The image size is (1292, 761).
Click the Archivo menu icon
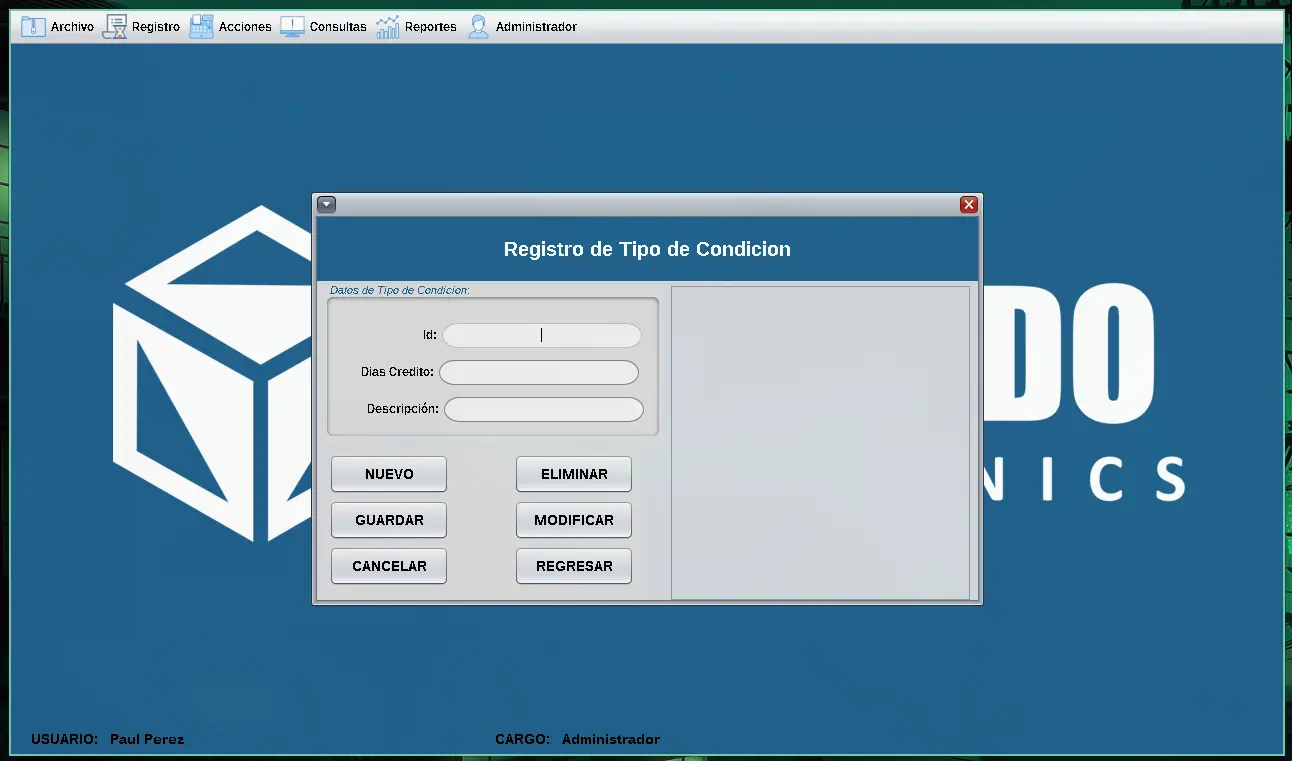click(x=33, y=27)
